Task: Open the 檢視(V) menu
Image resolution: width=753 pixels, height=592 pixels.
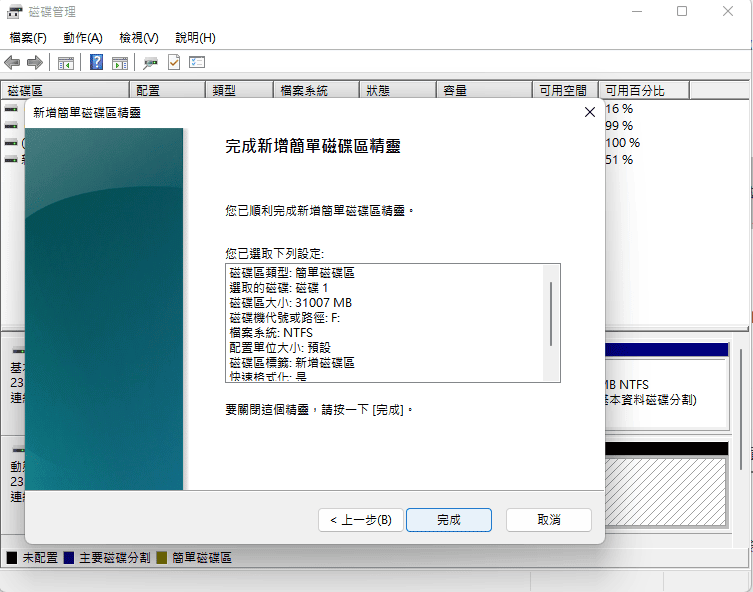Action: pos(139,37)
